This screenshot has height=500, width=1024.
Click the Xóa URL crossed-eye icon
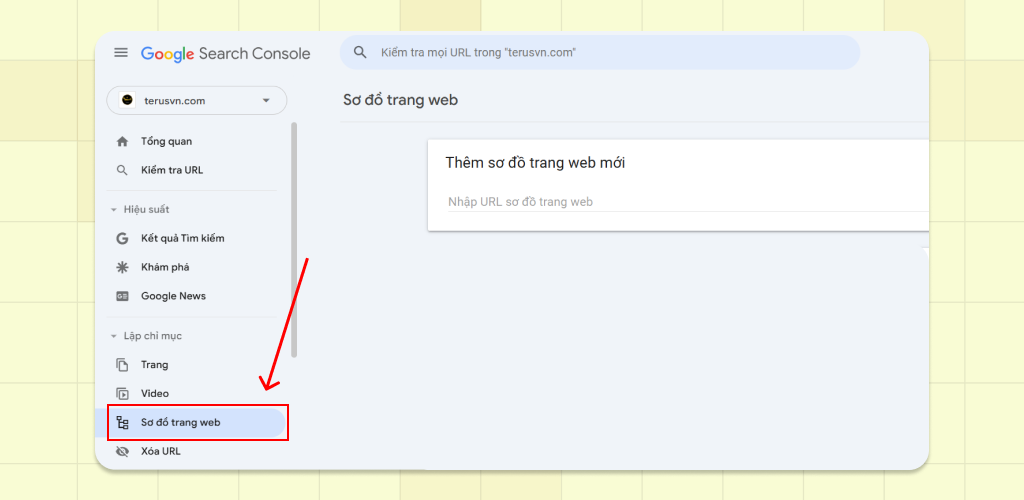pyautogui.click(x=122, y=451)
